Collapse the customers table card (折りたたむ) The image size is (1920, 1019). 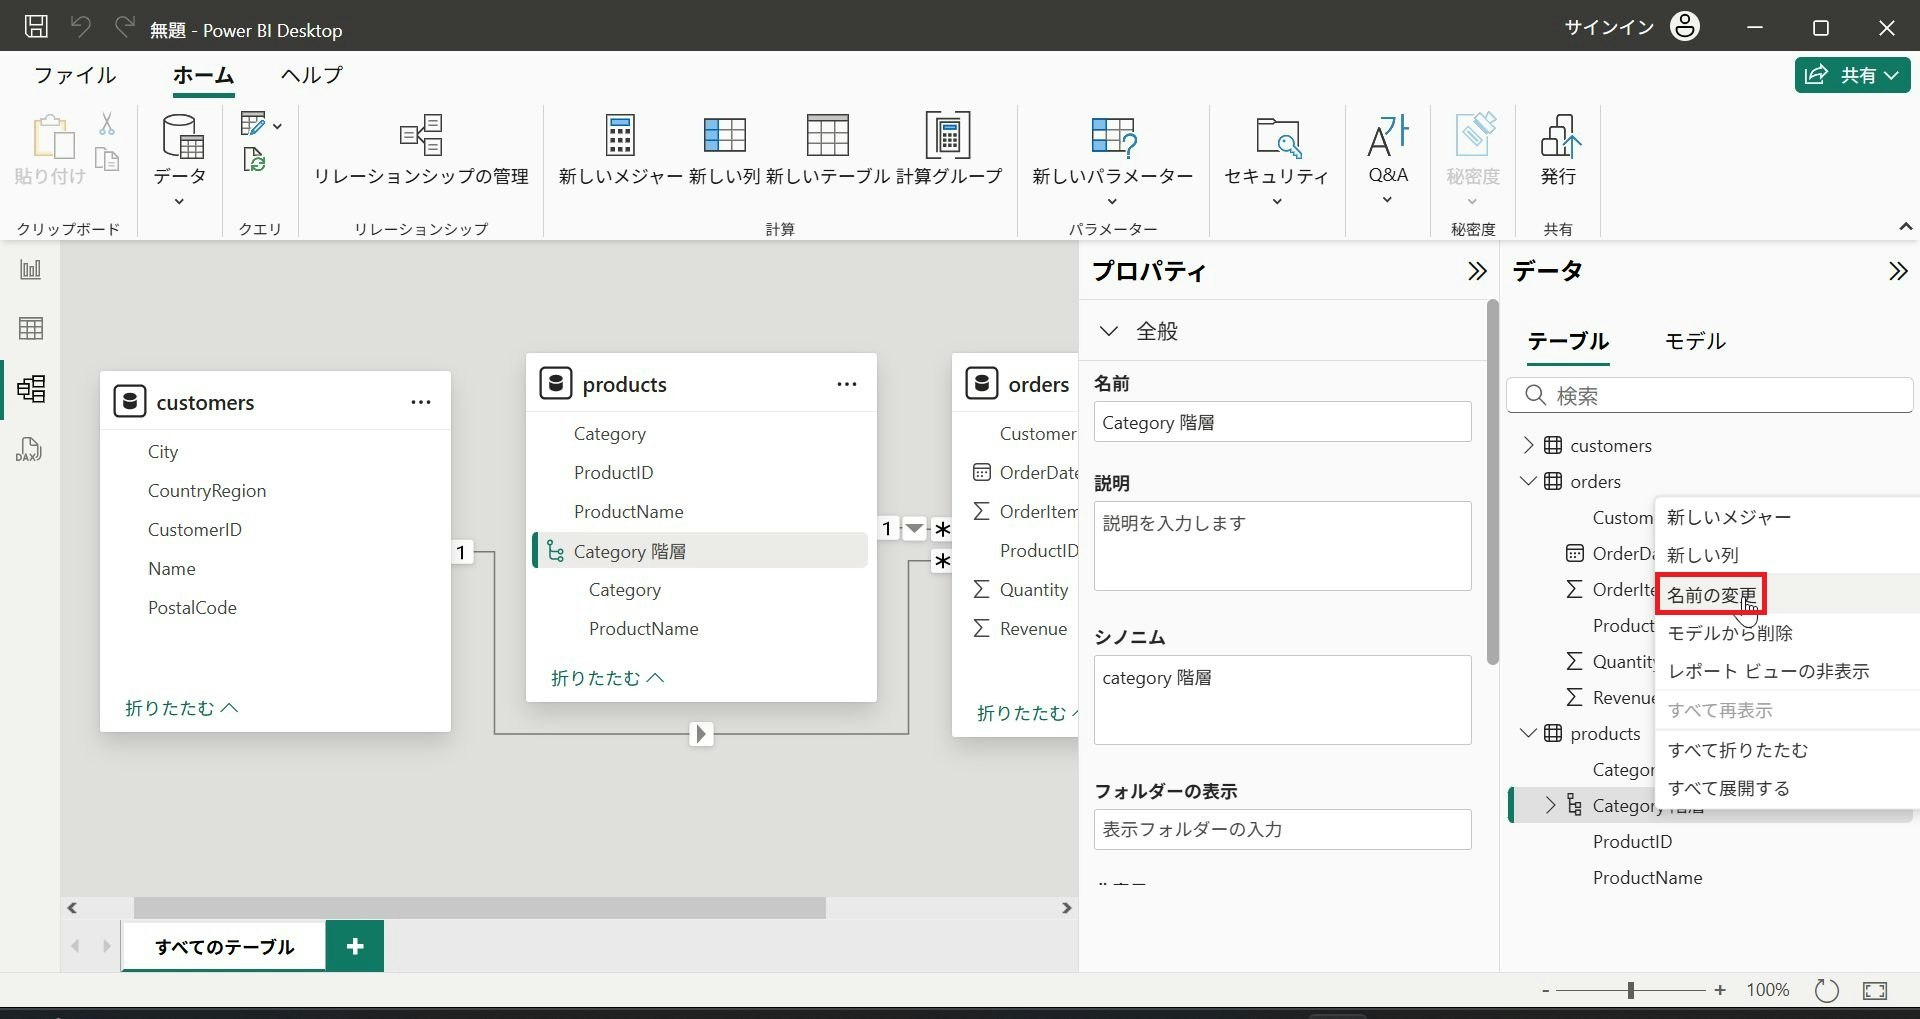pyautogui.click(x=181, y=708)
